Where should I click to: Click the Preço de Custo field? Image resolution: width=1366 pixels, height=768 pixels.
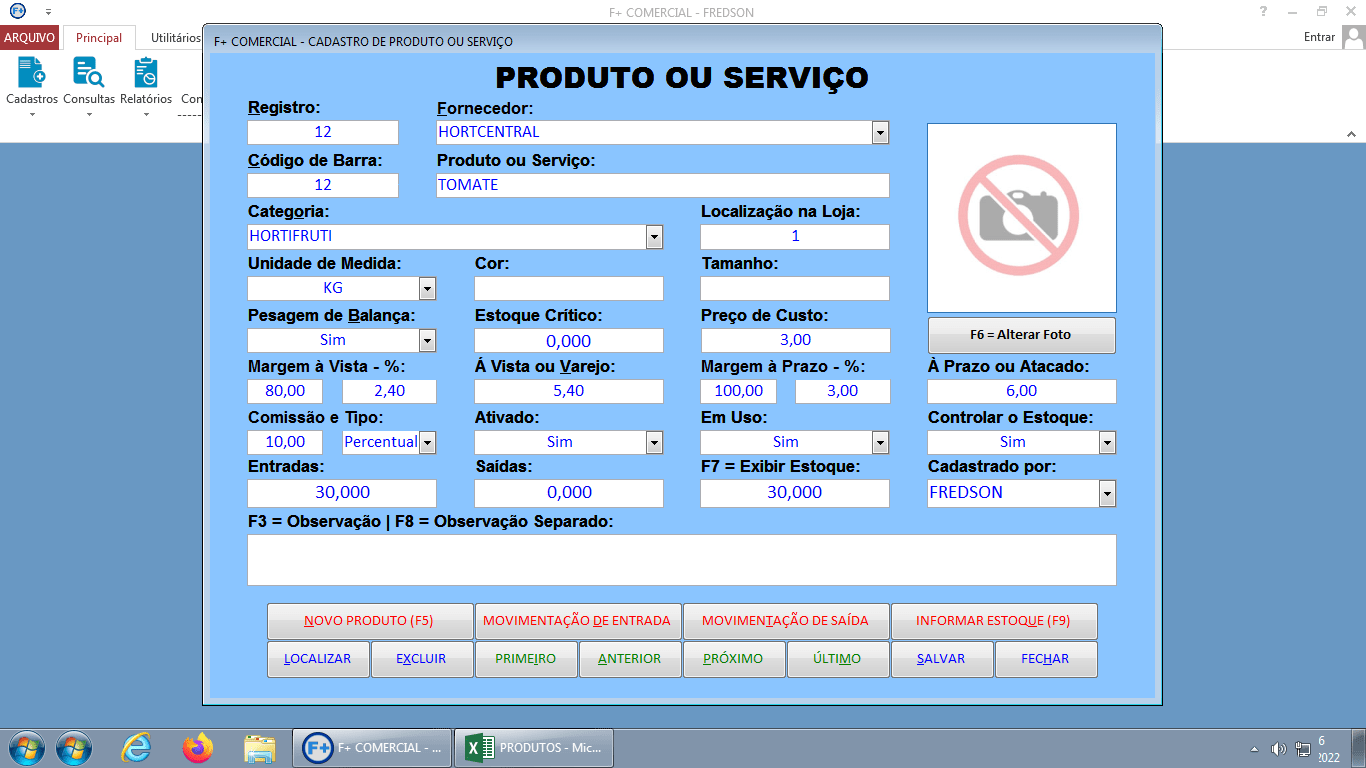pyautogui.click(x=795, y=340)
